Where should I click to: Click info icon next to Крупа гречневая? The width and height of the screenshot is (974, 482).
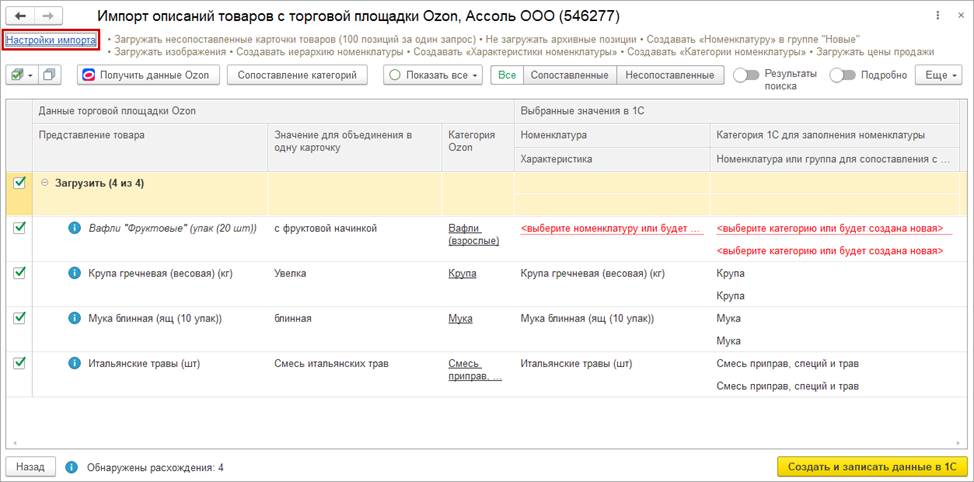point(74,273)
